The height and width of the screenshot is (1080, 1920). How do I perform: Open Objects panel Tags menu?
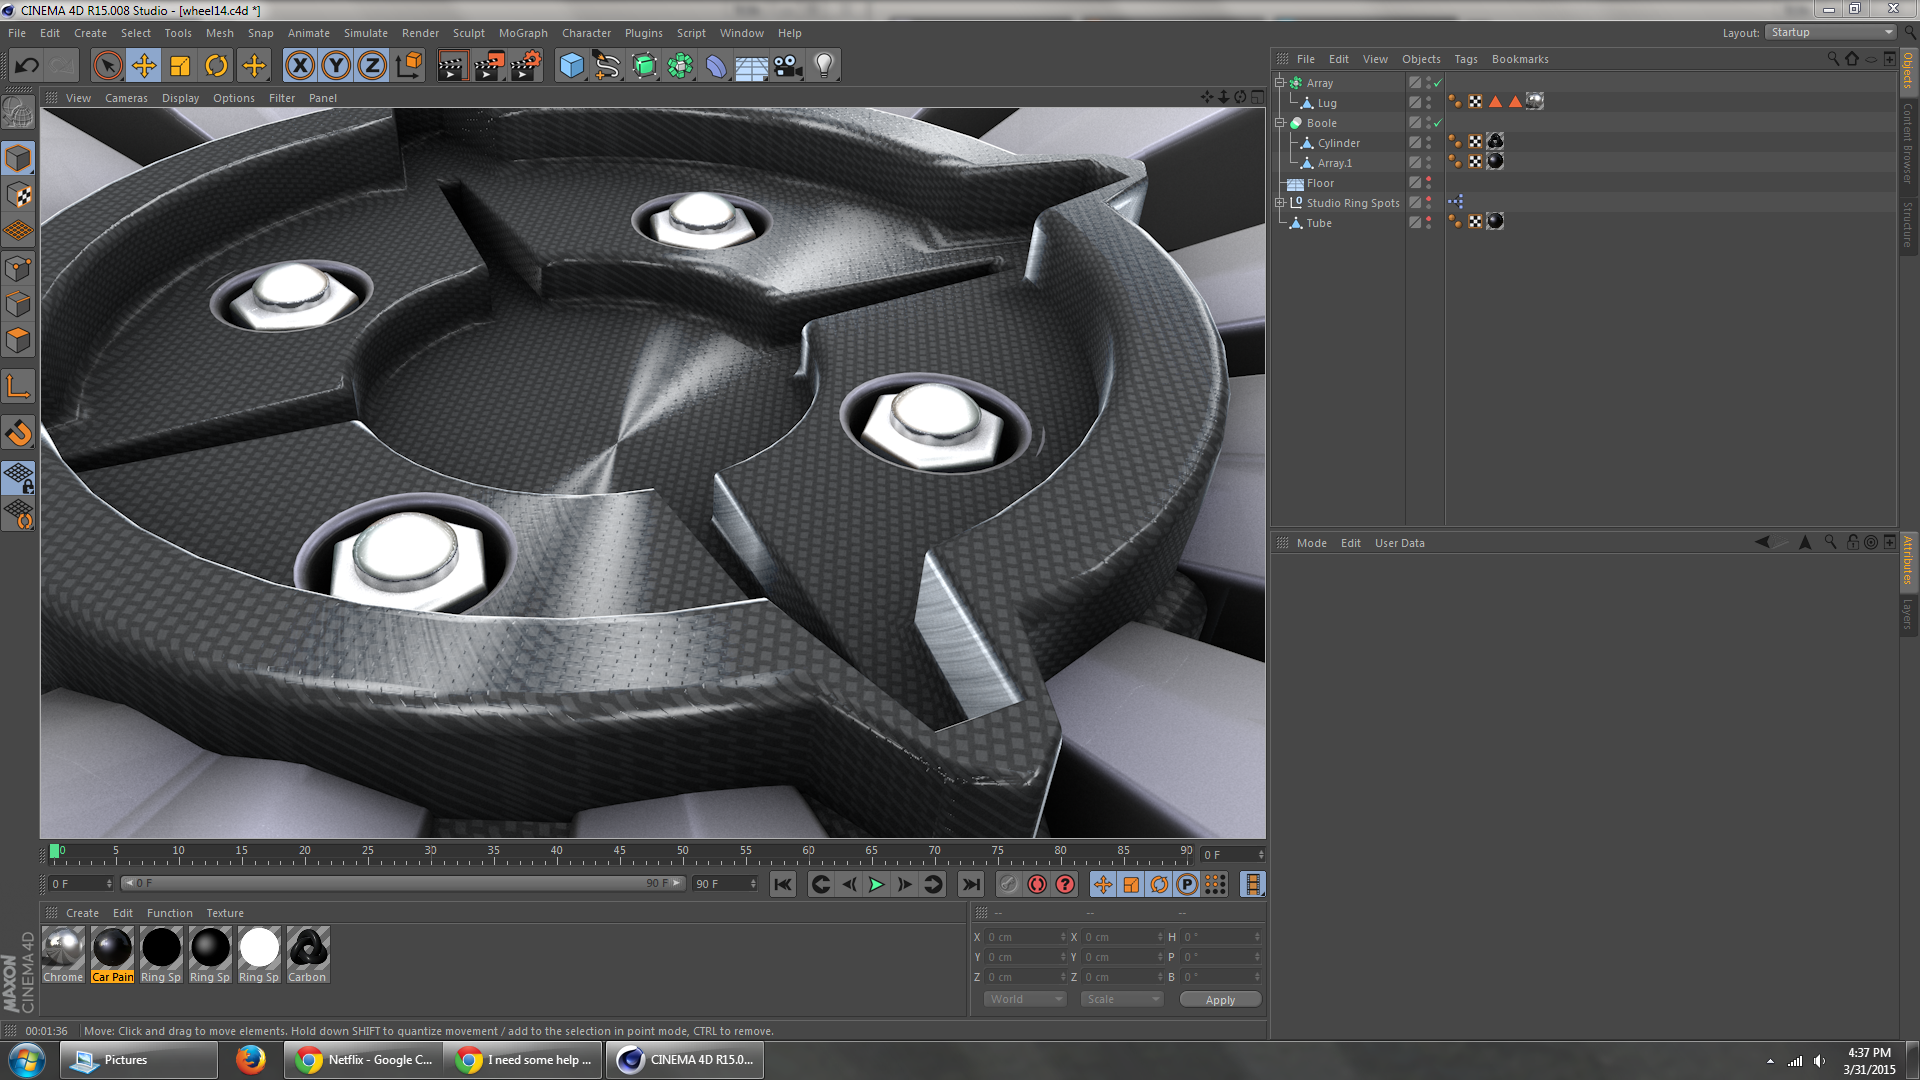[1465, 59]
